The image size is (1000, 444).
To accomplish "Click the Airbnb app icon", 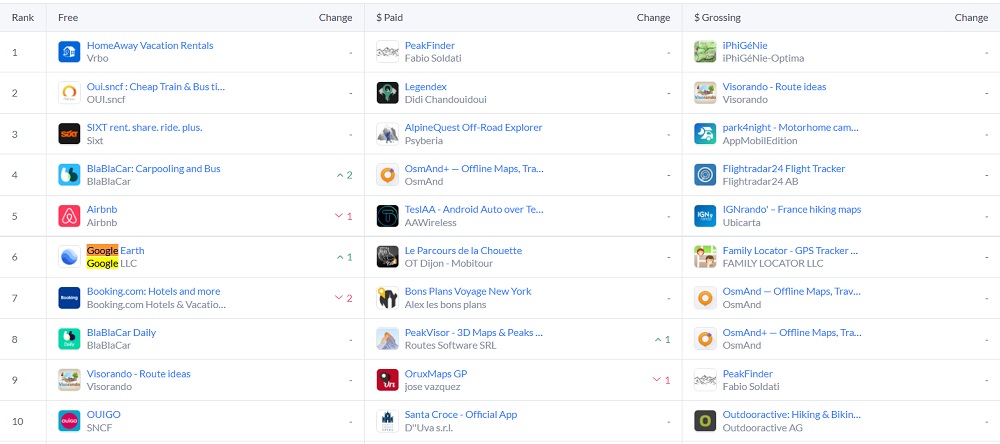I will pos(69,216).
